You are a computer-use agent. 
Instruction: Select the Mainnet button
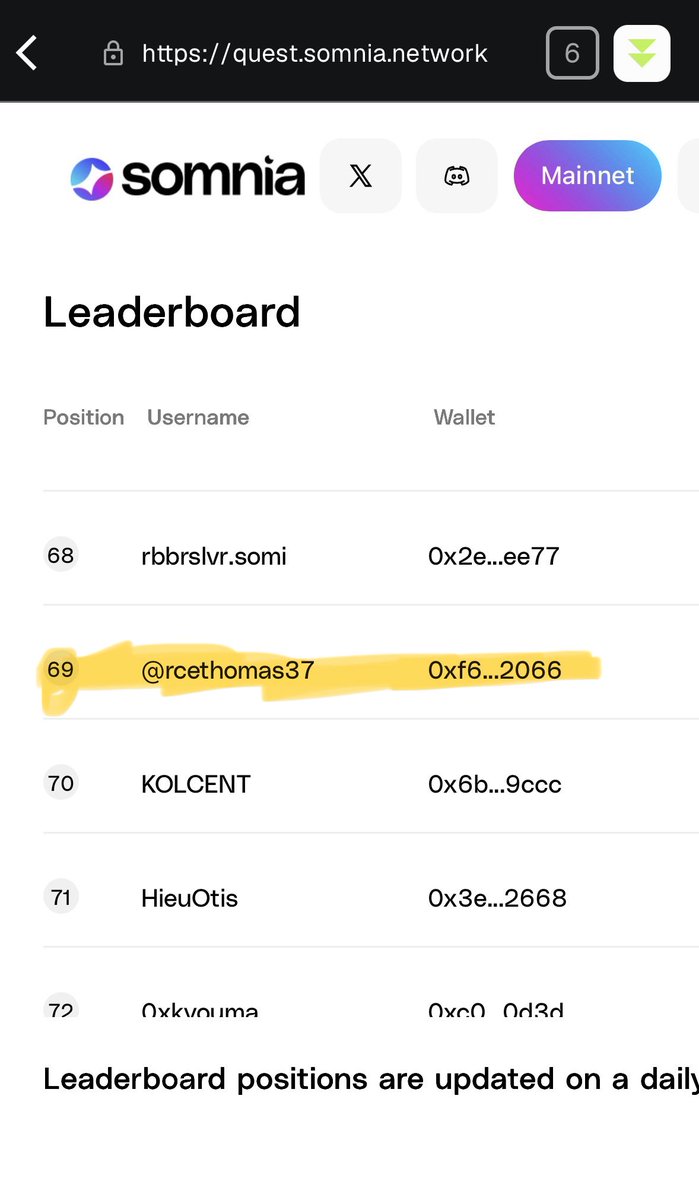(x=588, y=176)
